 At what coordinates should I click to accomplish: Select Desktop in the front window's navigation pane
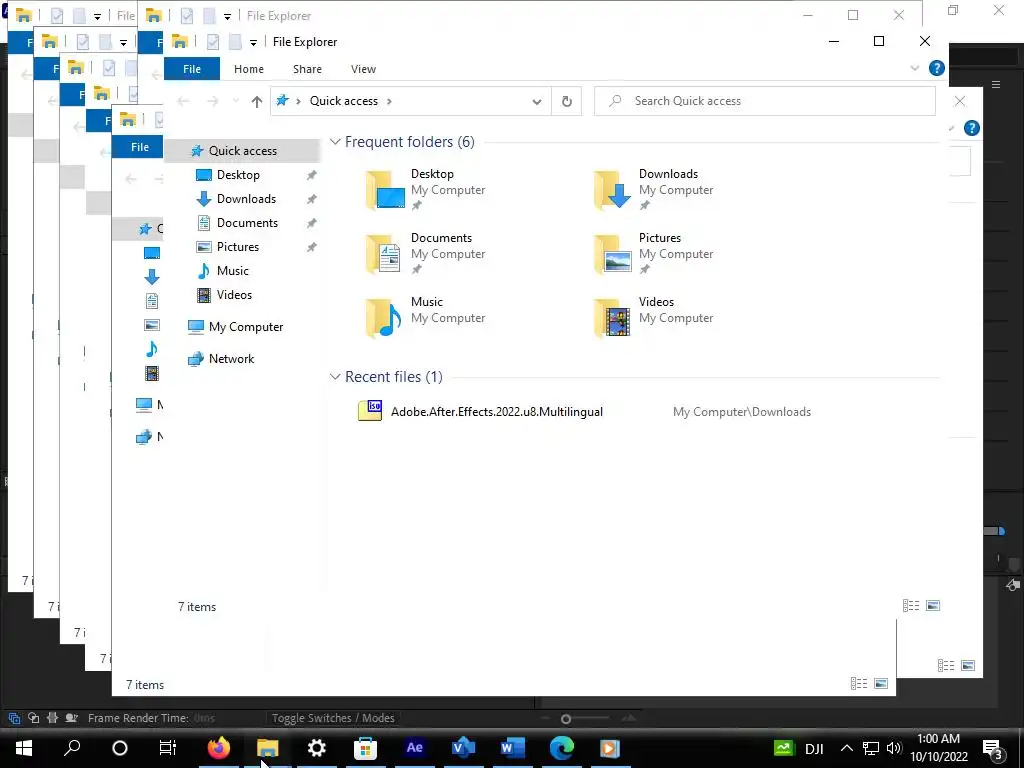click(238, 175)
